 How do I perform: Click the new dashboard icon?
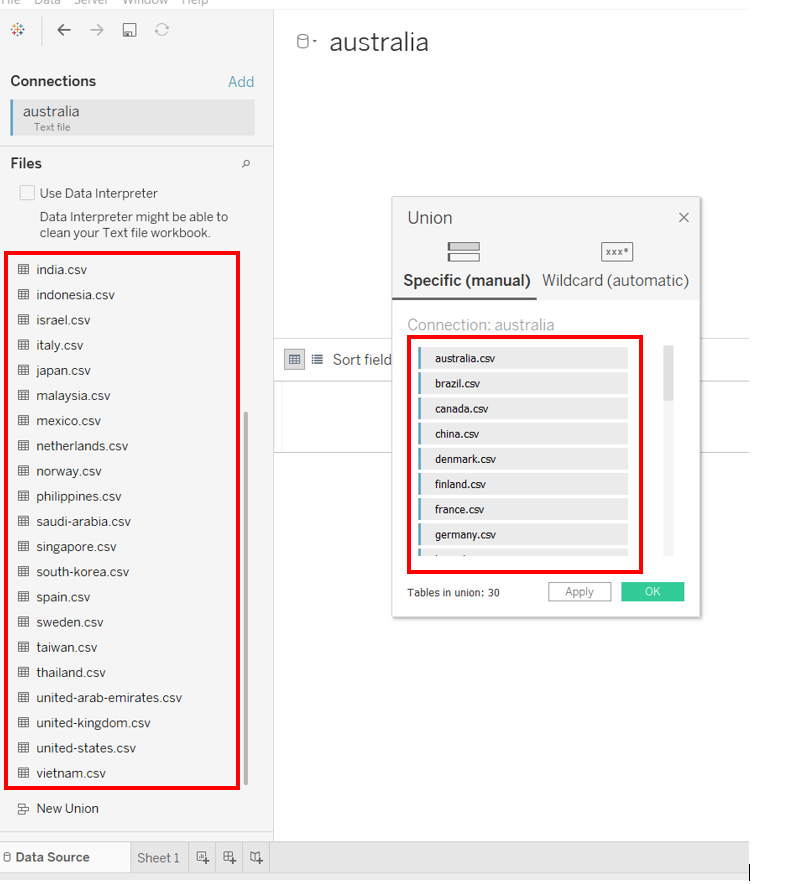coord(230,857)
